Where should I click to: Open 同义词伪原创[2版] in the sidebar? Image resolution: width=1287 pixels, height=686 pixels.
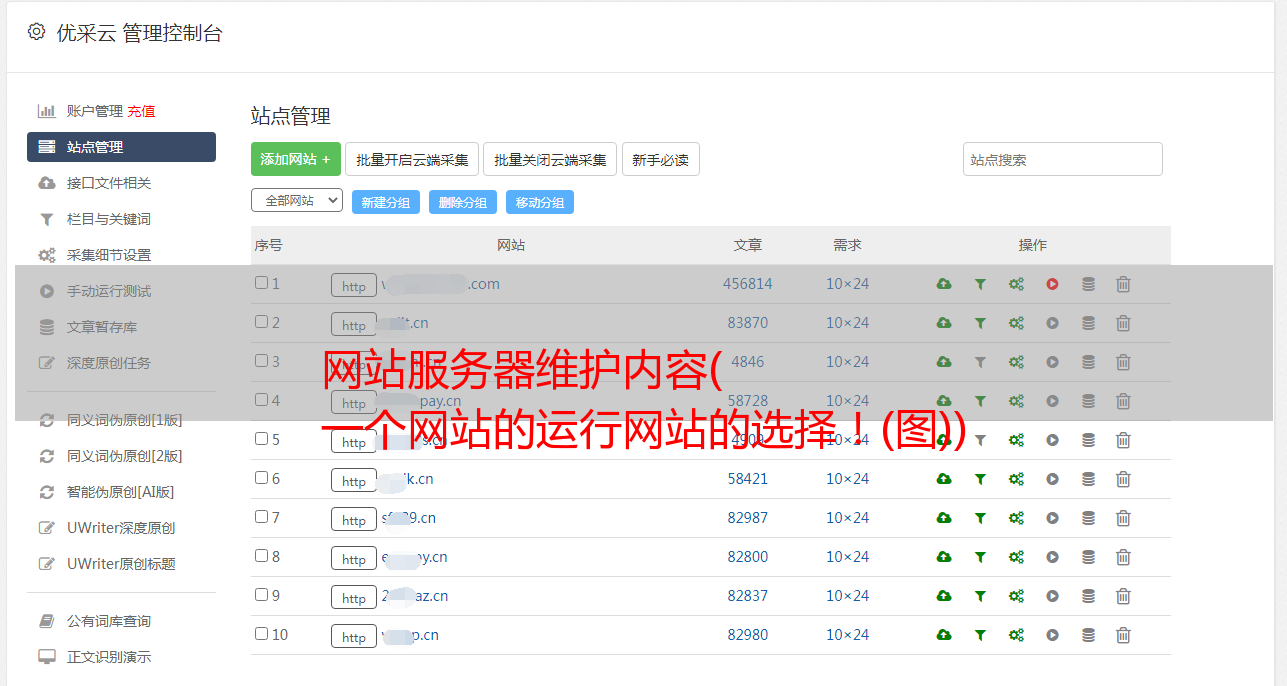(125, 456)
